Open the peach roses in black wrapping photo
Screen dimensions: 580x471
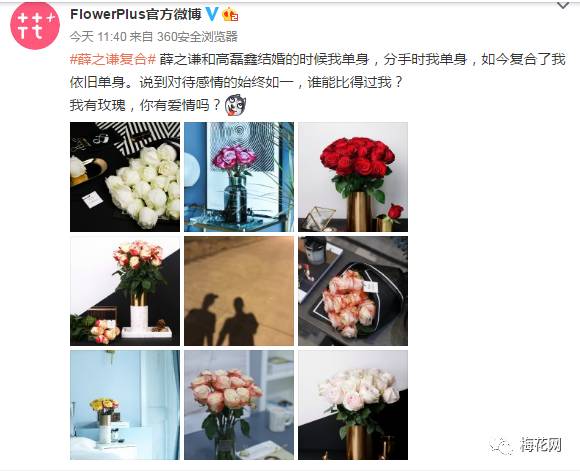[353, 291]
